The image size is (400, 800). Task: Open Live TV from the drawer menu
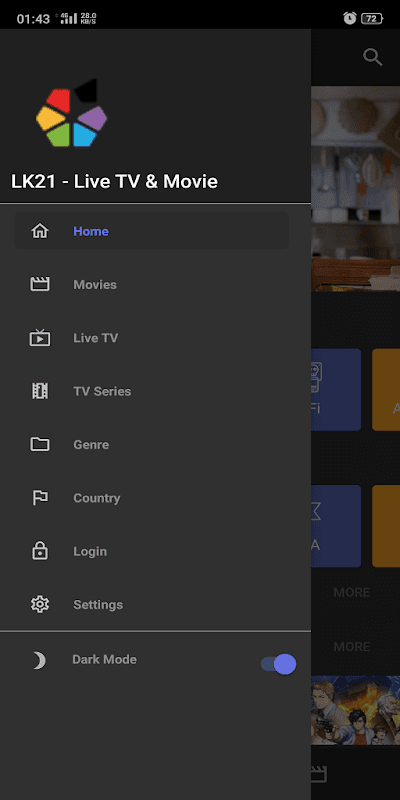[x=152, y=338]
